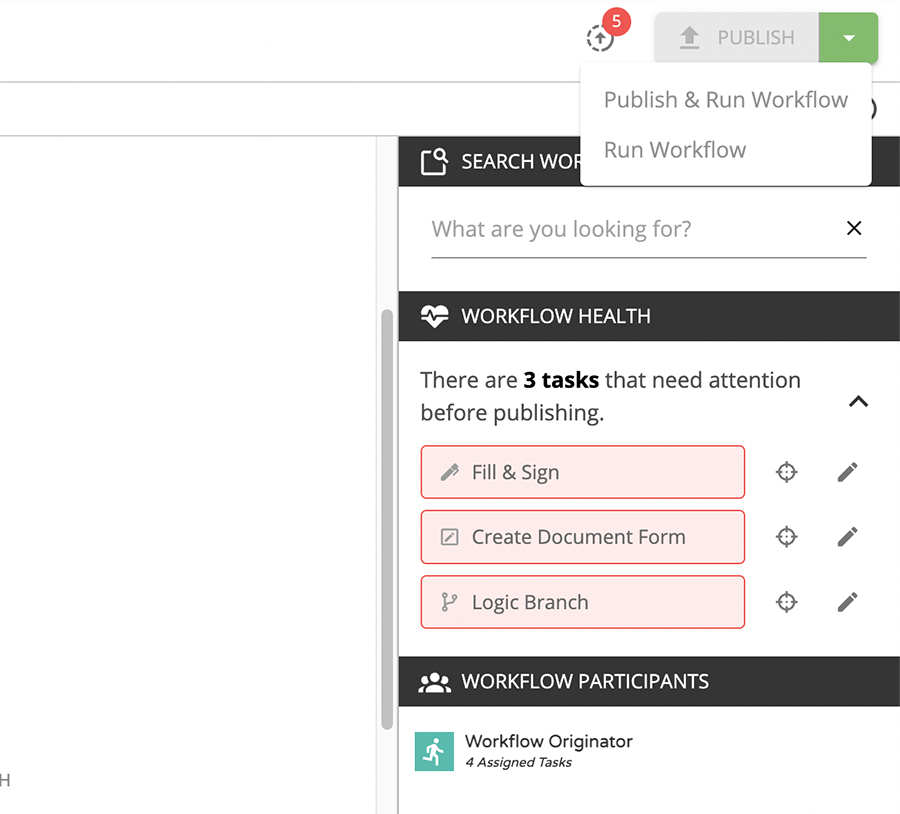The image size is (900, 814).
Task: Click the Workflow Health heartbeat icon
Action: coord(434,314)
